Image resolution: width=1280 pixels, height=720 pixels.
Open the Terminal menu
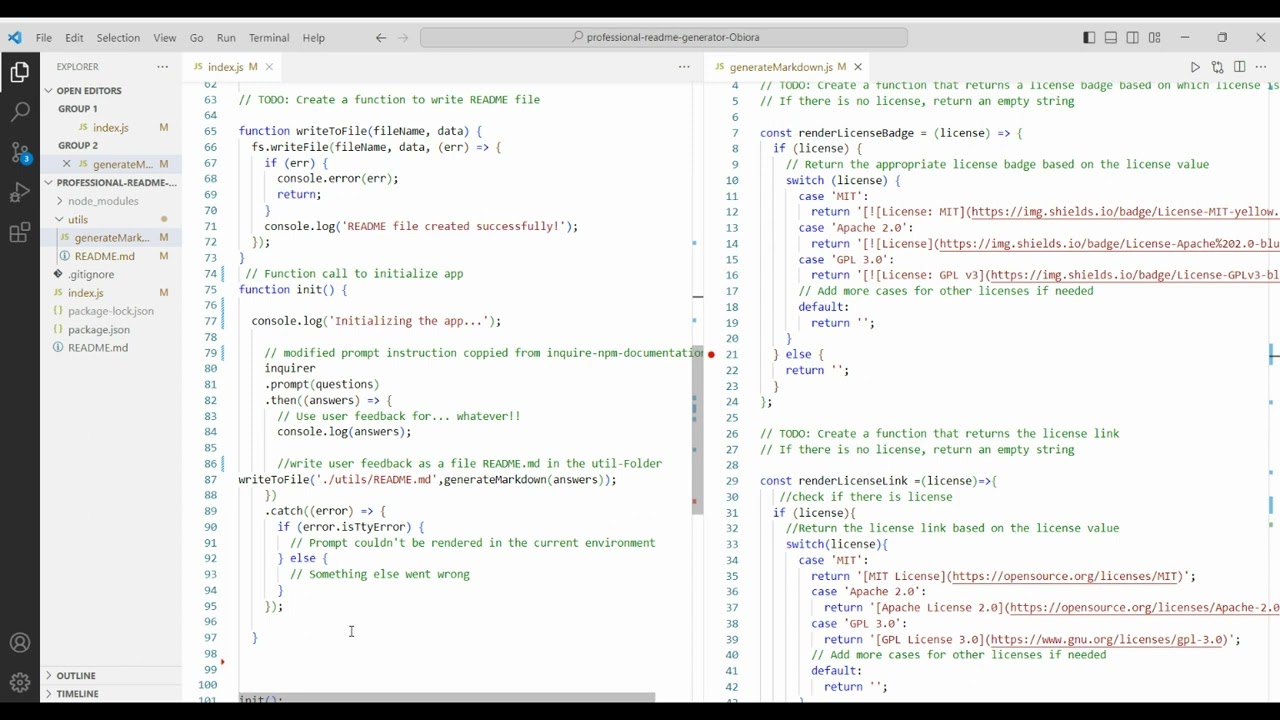(x=269, y=38)
